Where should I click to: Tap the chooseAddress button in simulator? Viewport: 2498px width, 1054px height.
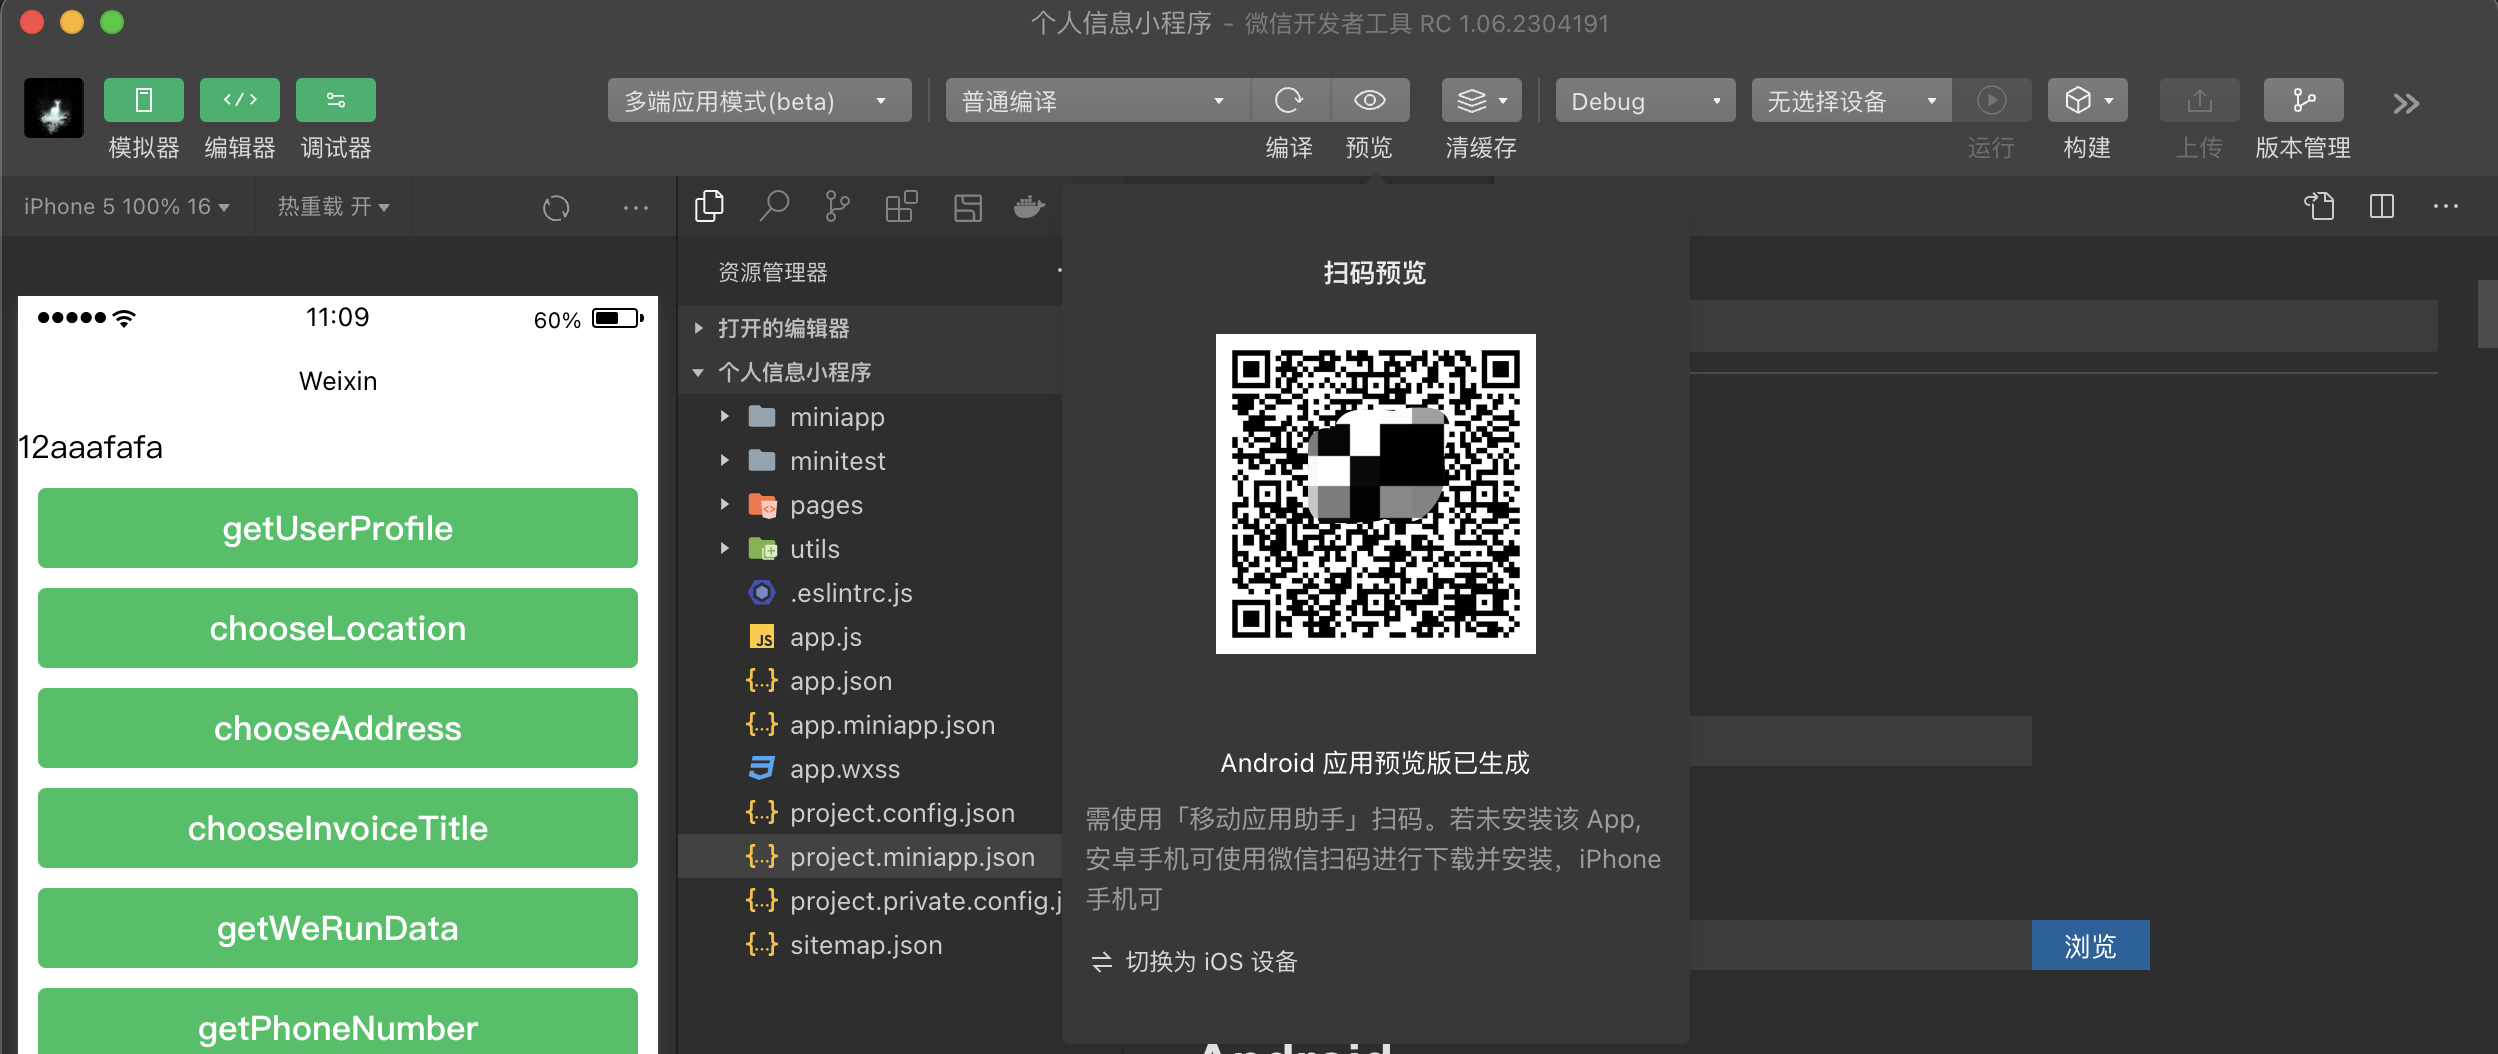(x=338, y=728)
